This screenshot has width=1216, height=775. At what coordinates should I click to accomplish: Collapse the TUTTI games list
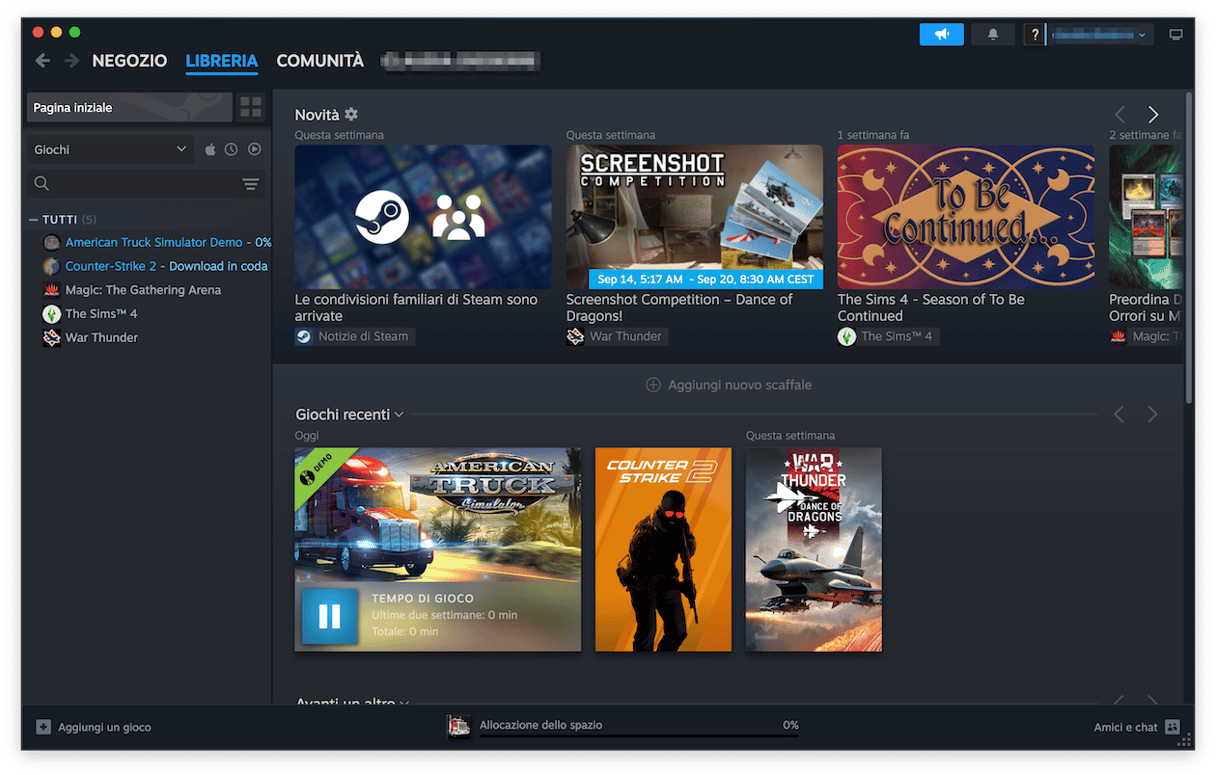[34, 220]
